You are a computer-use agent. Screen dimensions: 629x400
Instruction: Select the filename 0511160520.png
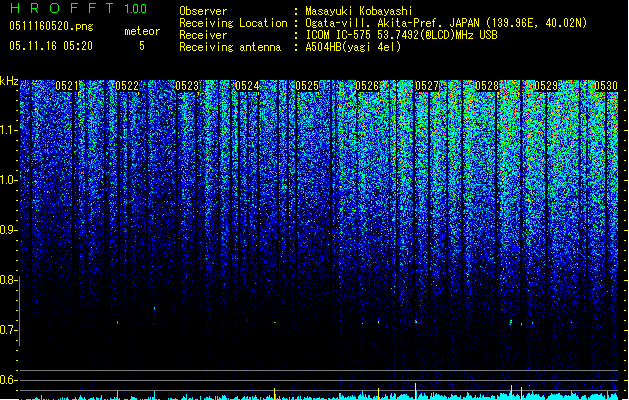tap(51, 26)
